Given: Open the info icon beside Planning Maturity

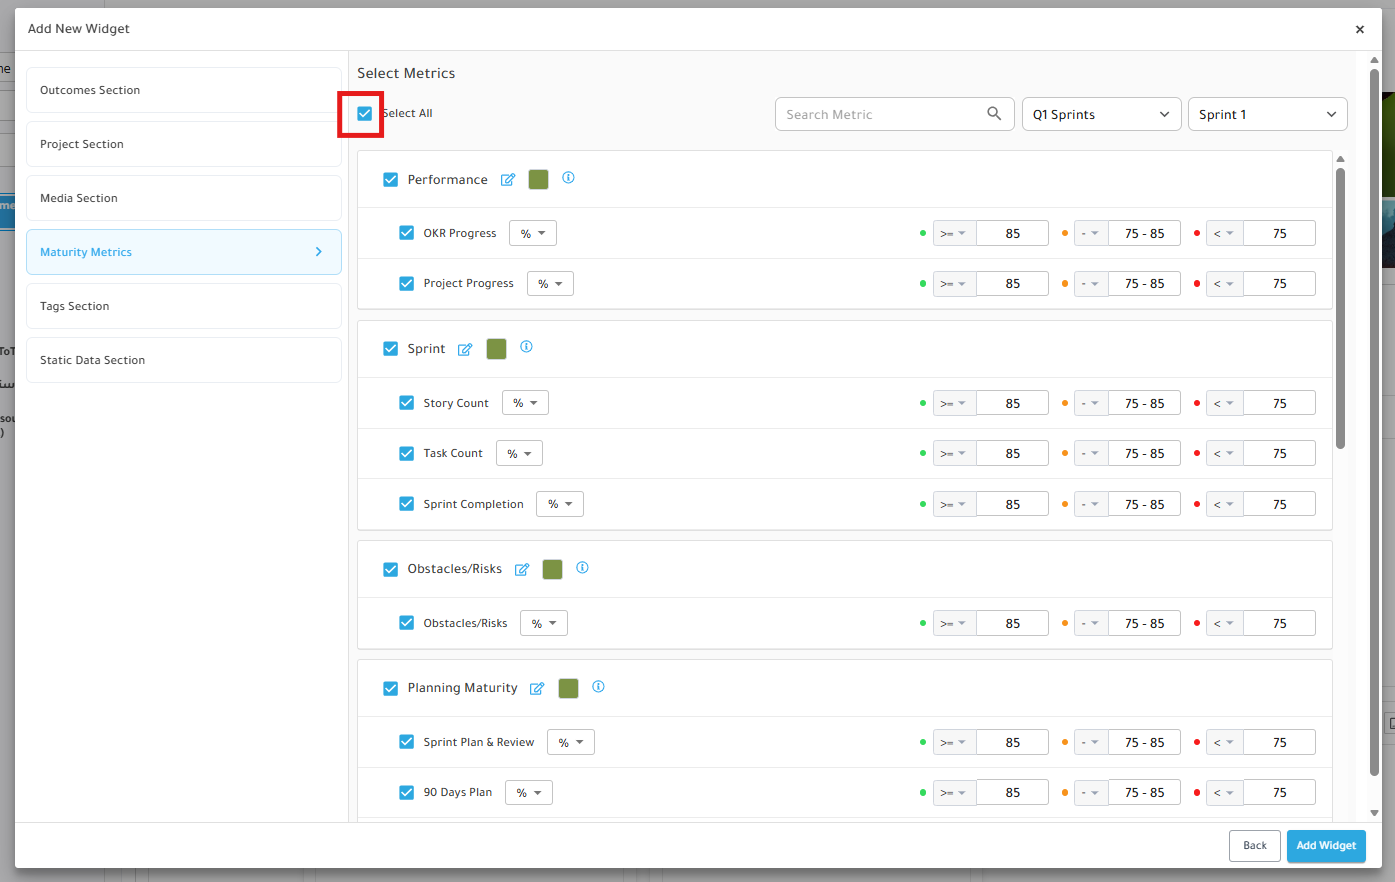Looking at the screenshot, I should (598, 687).
